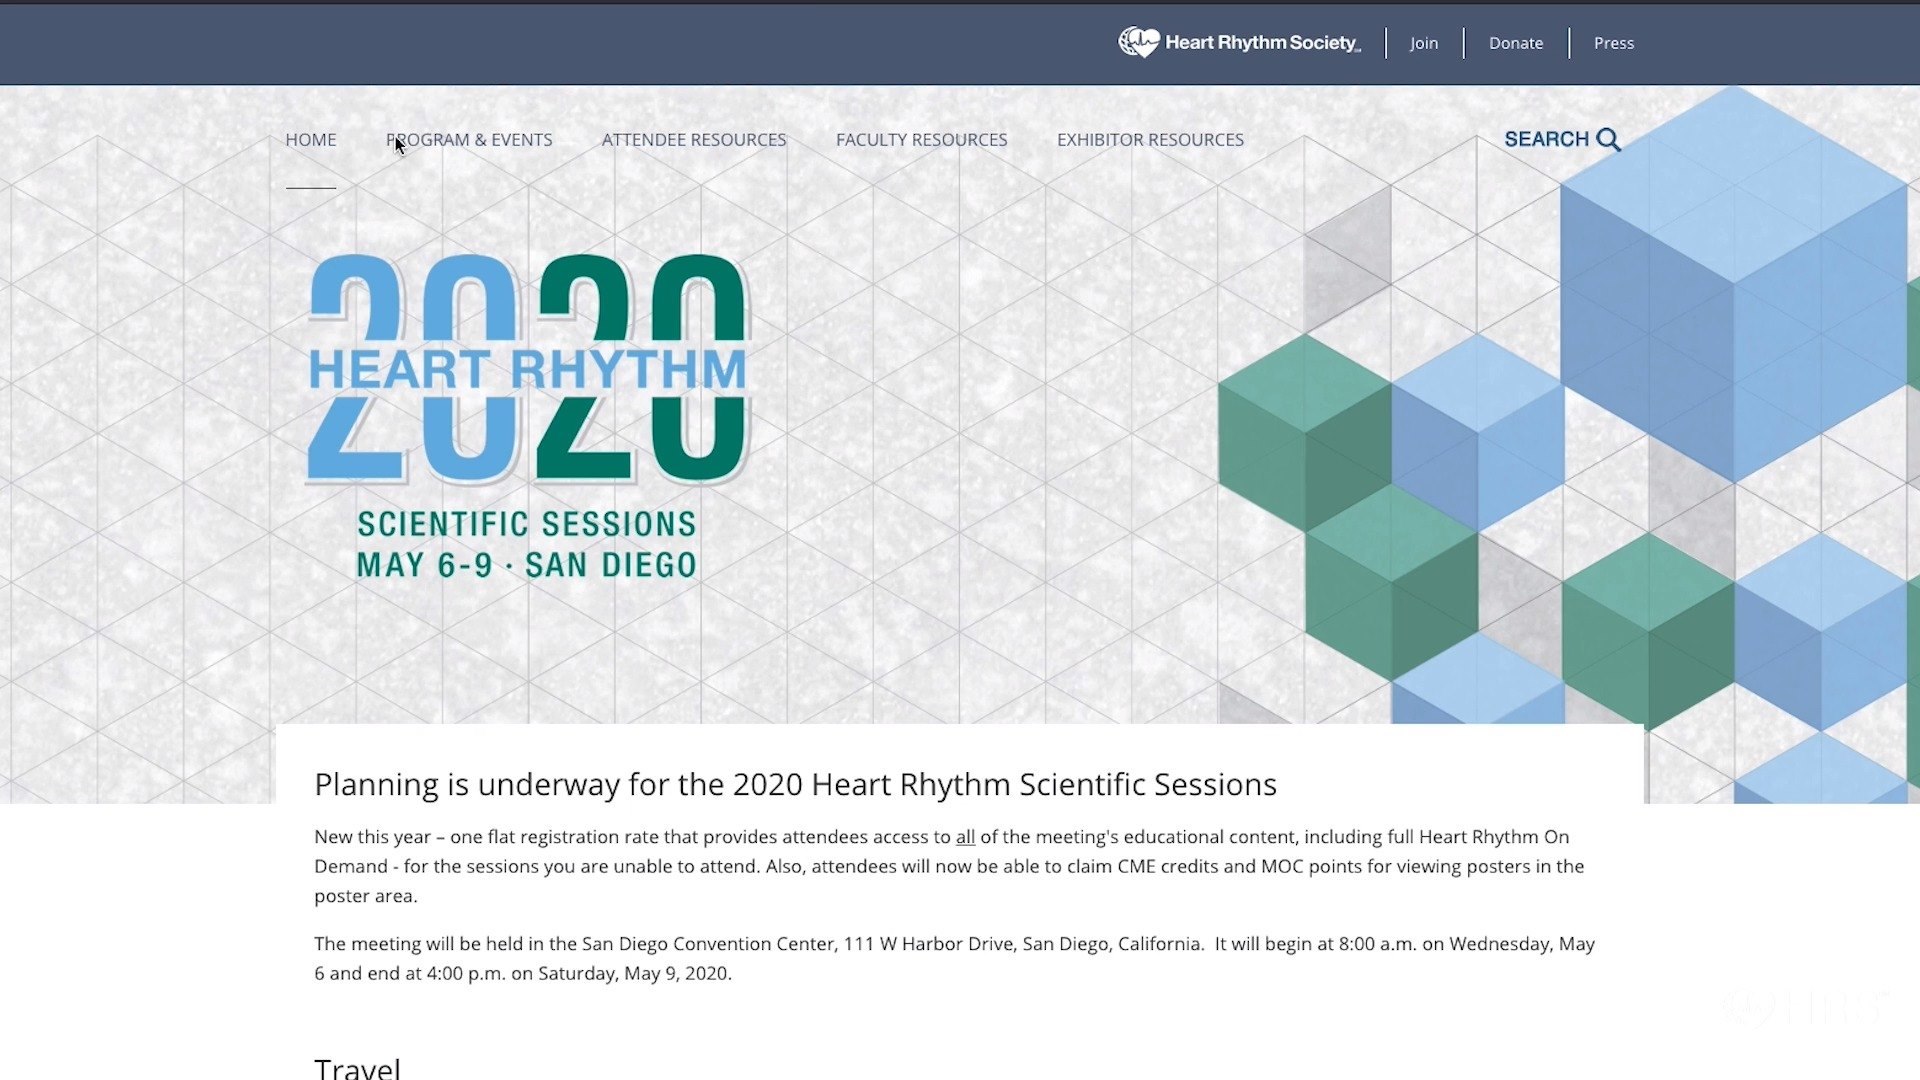Viewport: 1920px width, 1080px height.
Task: Open the Press link in top bar
Action: pos(1614,43)
